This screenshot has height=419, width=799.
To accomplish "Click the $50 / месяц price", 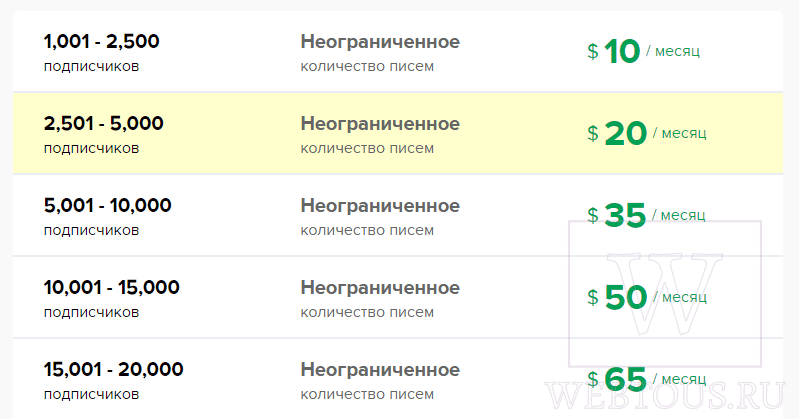I will click(x=647, y=298).
